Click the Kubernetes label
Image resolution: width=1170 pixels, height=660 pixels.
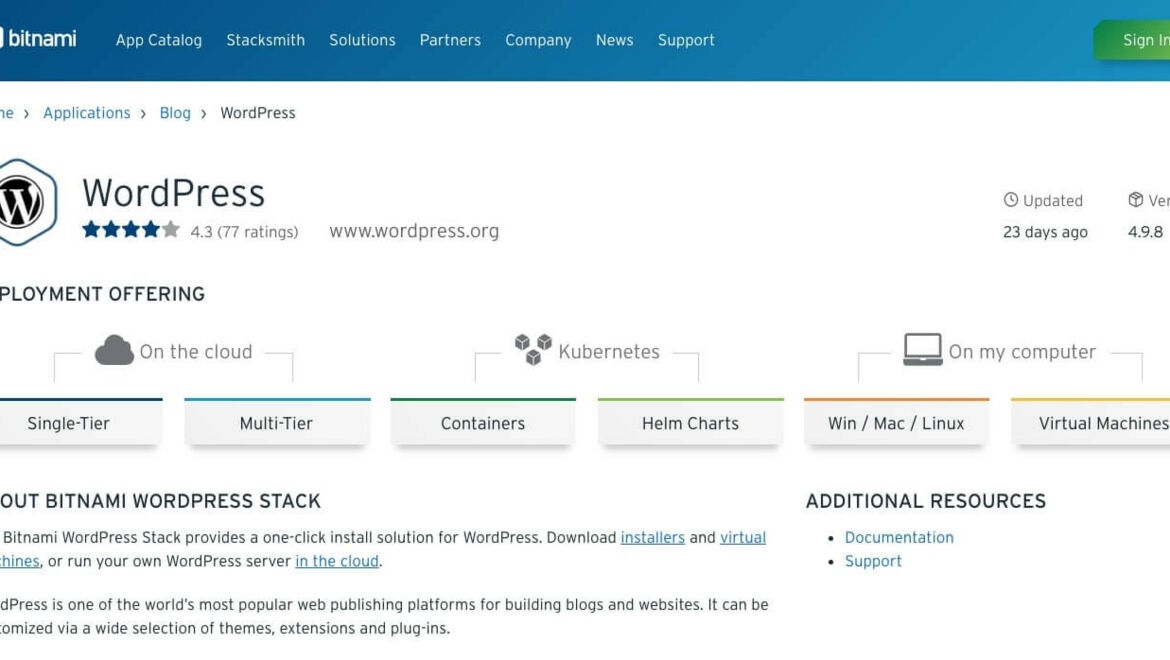(x=609, y=352)
